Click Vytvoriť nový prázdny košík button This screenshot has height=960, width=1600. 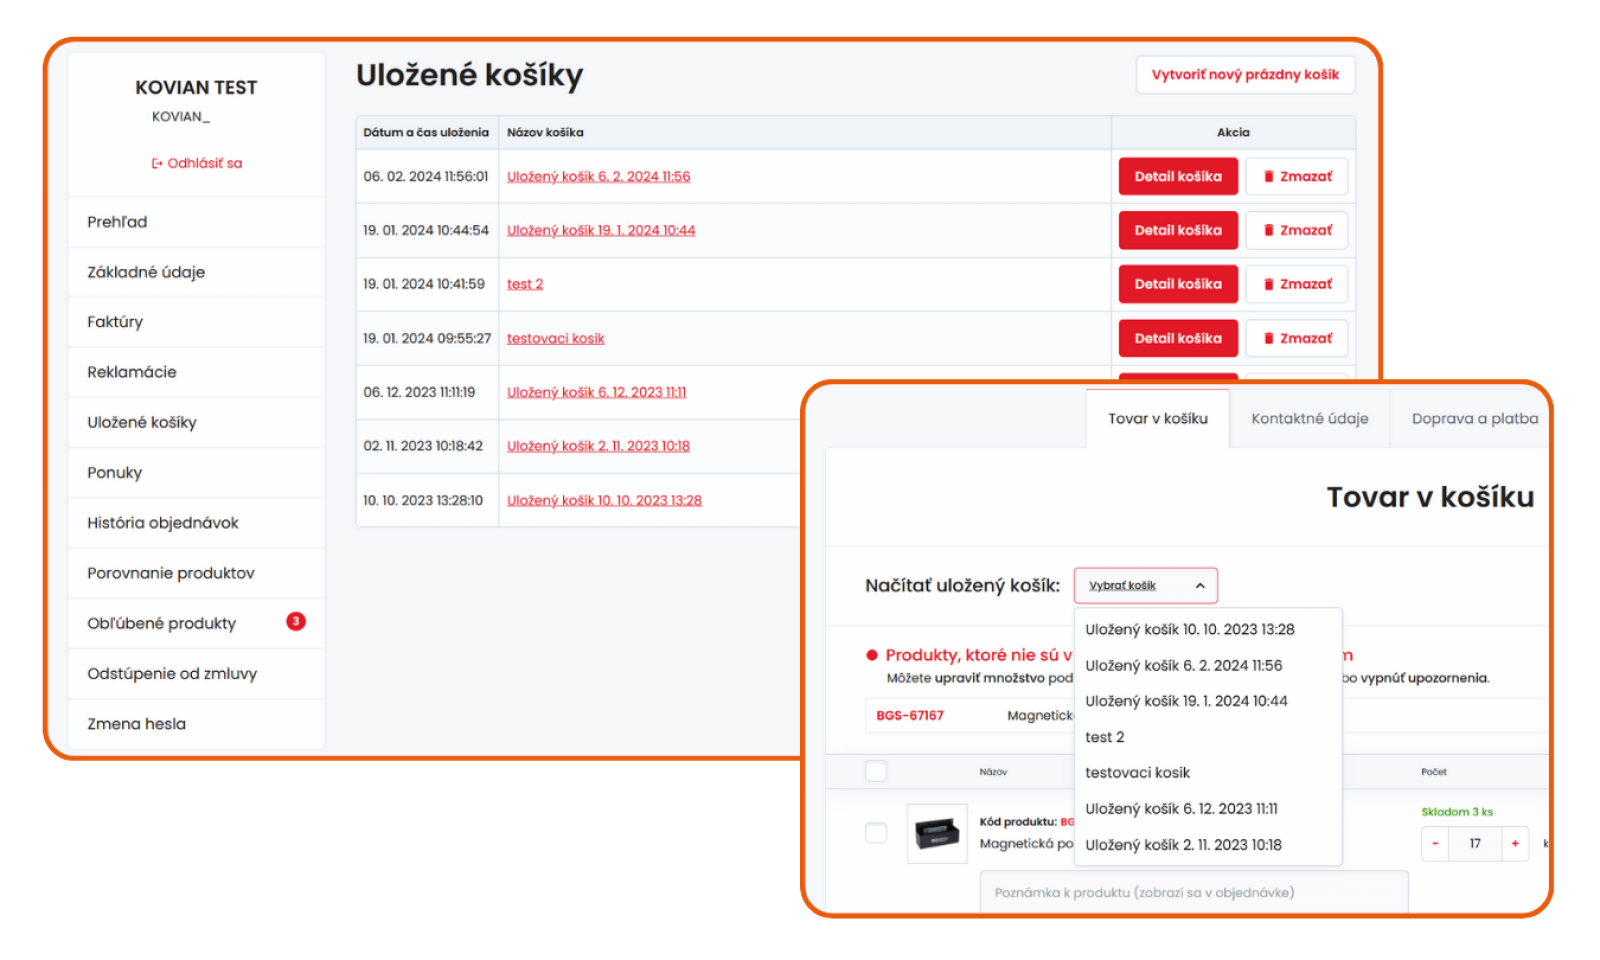coord(1245,75)
